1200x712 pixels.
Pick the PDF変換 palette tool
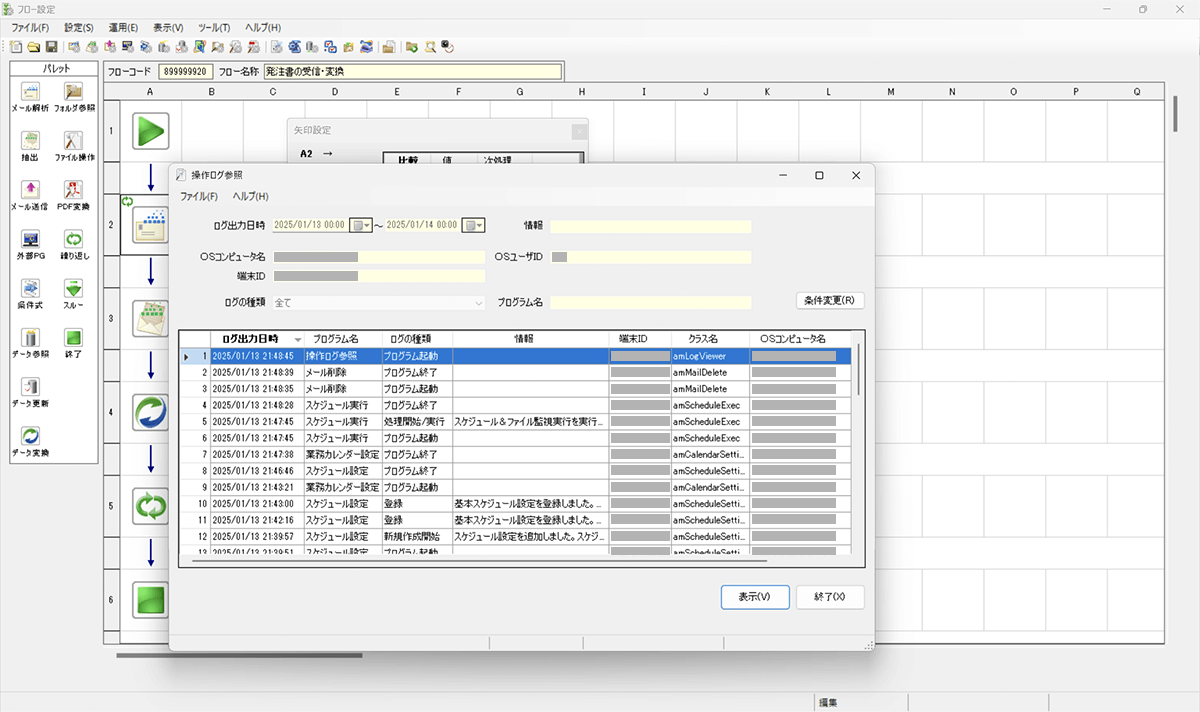[x=74, y=190]
